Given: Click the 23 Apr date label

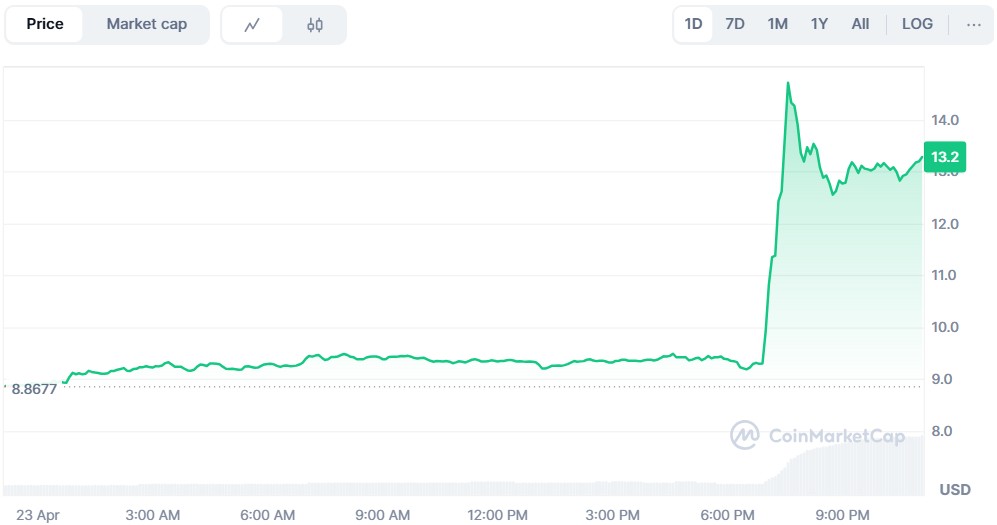Looking at the screenshot, I should coord(37,515).
